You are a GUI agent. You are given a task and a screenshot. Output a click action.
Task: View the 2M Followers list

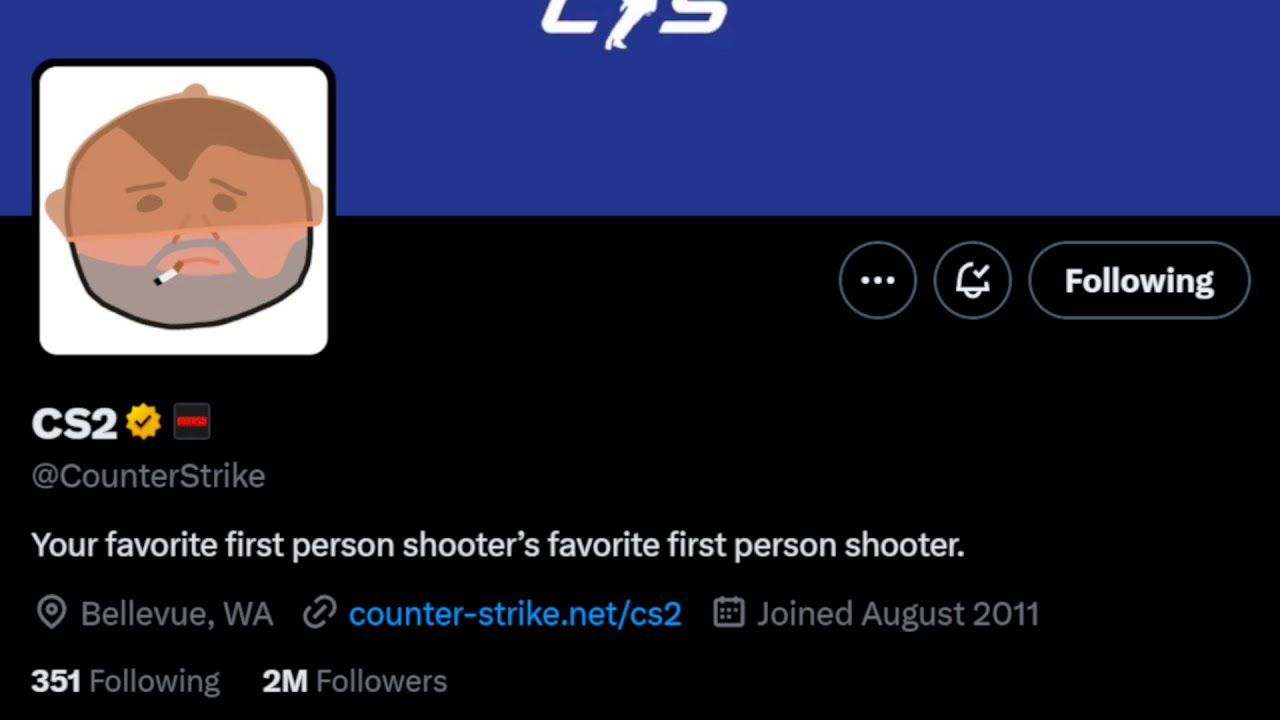(x=354, y=681)
